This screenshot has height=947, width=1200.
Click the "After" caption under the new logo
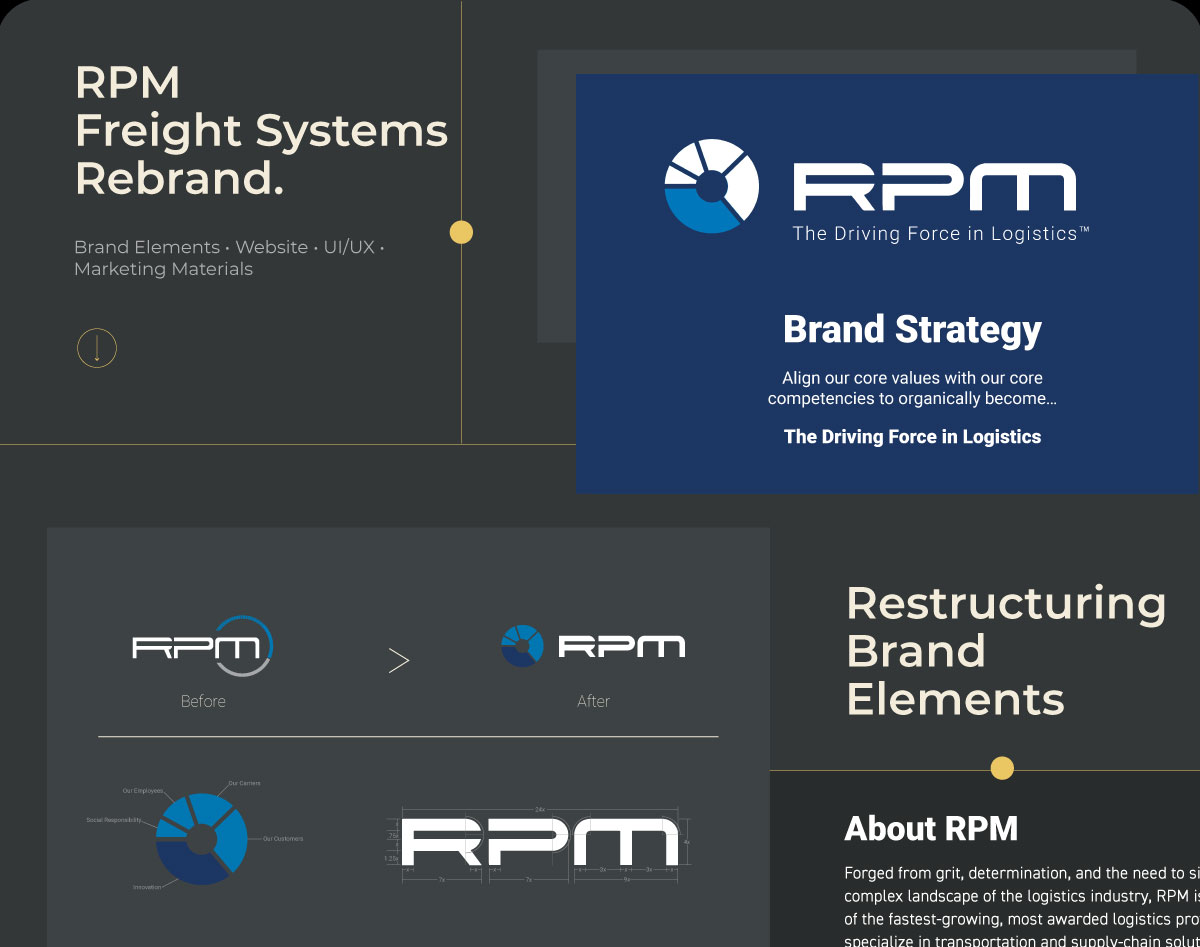click(593, 702)
